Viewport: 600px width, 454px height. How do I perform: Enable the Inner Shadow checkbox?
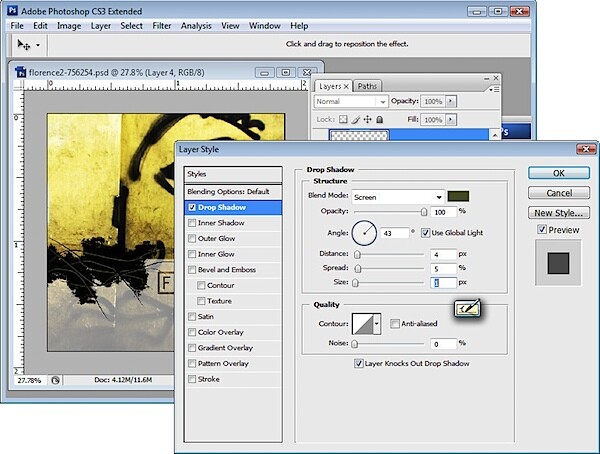[x=192, y=223]
